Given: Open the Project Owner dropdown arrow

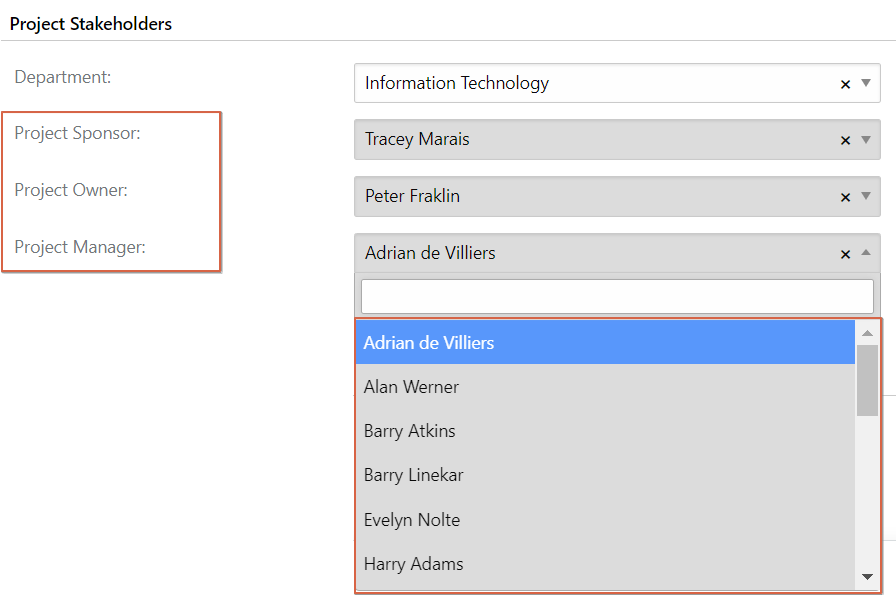Looking at the screenshot, I should click(x=866, y=196).
